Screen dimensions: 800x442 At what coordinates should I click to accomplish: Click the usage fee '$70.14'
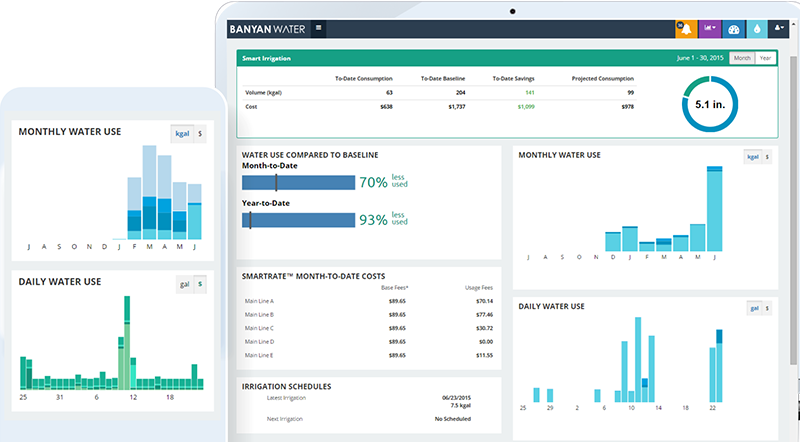pos(484,301)
